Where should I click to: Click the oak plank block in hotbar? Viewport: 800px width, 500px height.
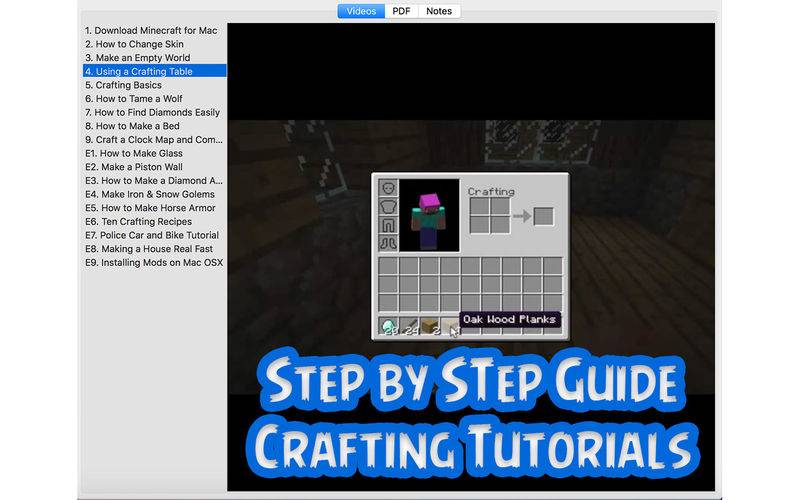(x=430, y=326)
